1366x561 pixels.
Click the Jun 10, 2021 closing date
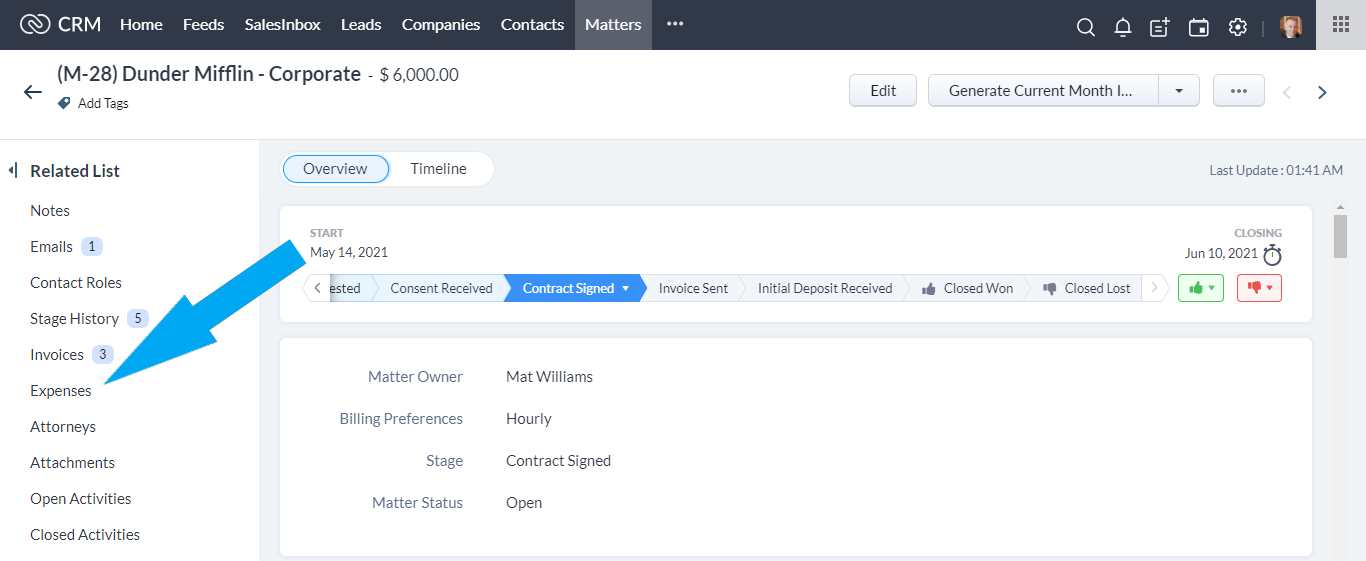pyautogui.click(x=1221, y=253)
